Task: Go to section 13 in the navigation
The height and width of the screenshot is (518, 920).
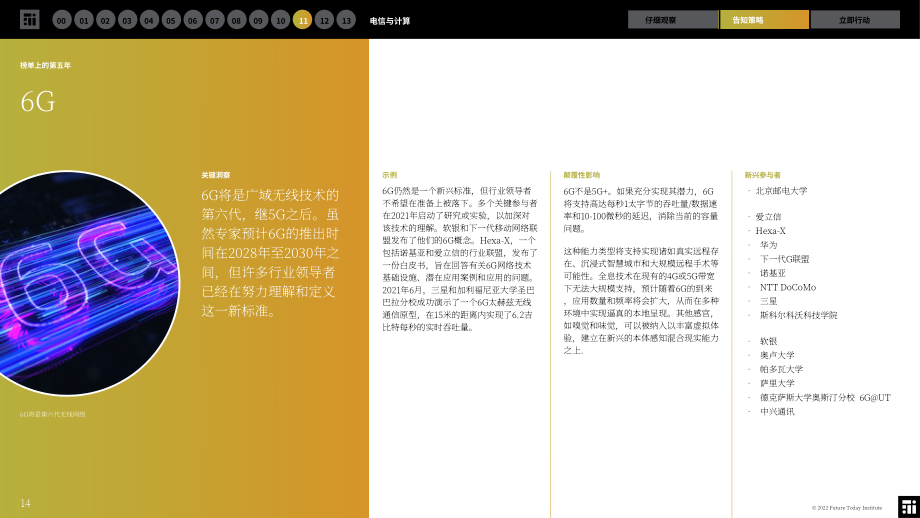Action: 346,20
